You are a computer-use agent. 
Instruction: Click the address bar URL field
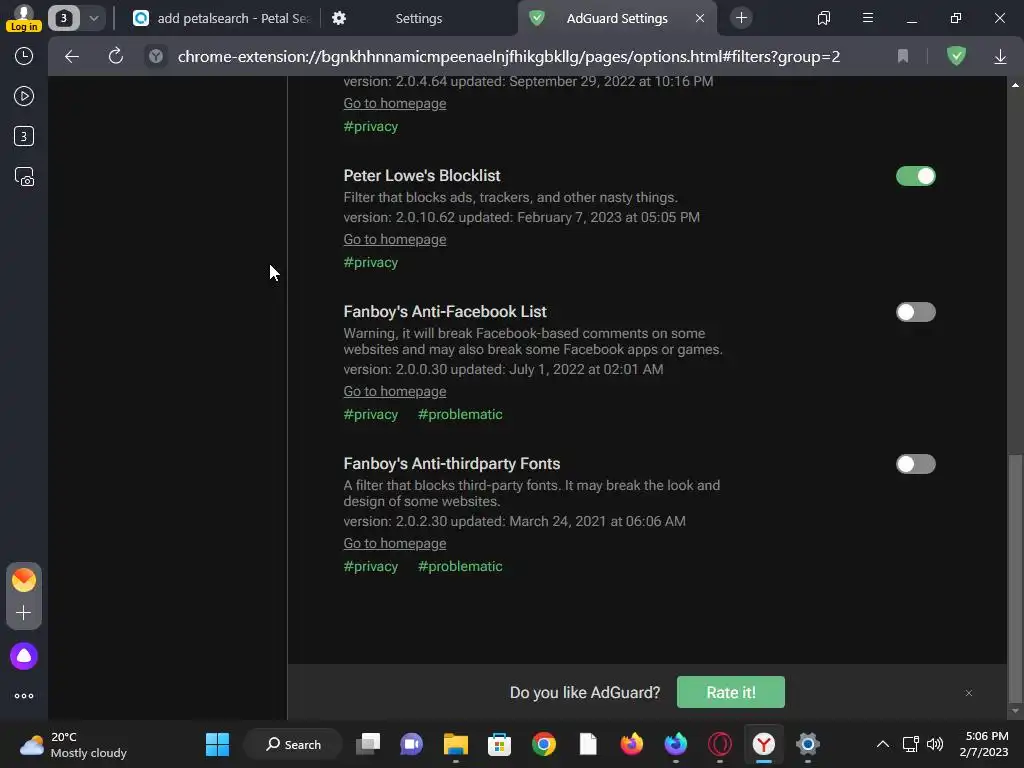coord(509,57)
